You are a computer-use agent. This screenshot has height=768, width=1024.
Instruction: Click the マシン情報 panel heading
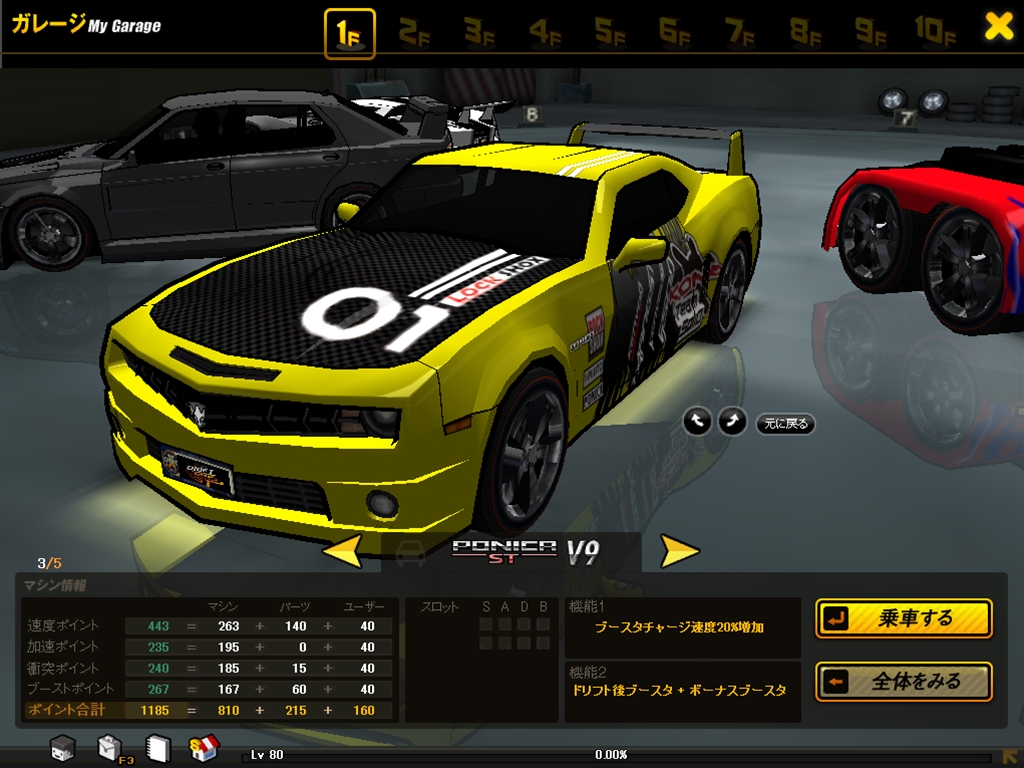click(x=55, y=585)
